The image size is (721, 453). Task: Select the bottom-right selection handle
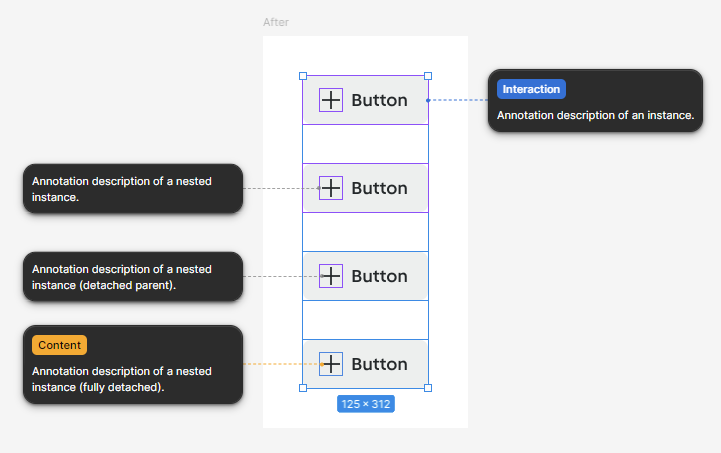(x=428, y=388)
